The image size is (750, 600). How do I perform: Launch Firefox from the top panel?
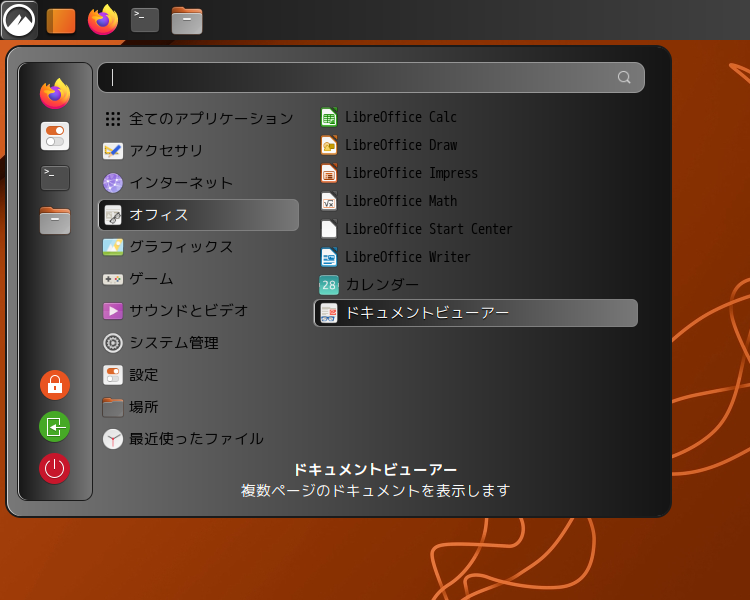click(102, 20)
